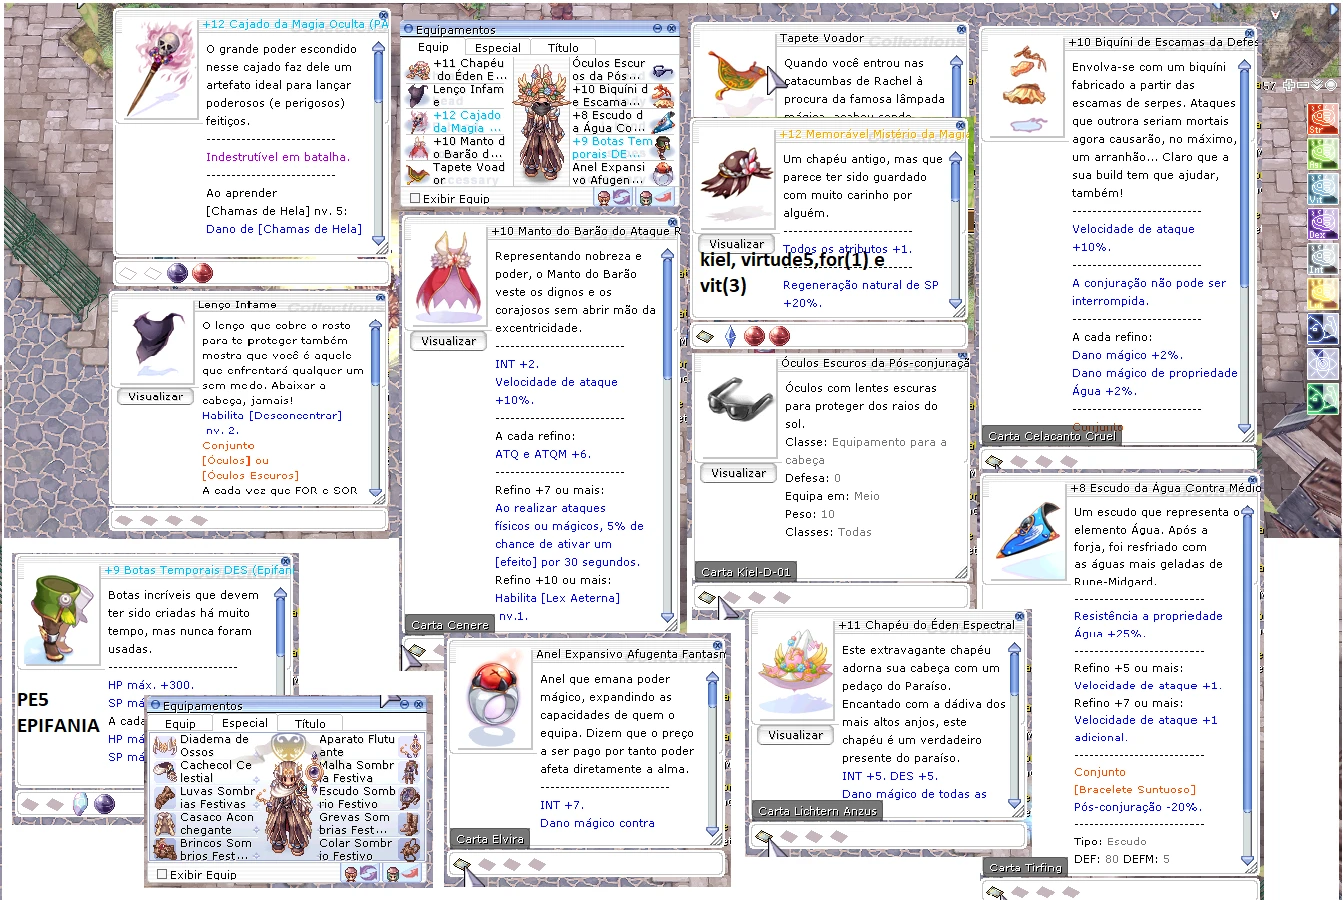Switch to Equip tab in bottom Equipamentos window
The width and height of the screenshot is (1343, 900).
(180, 723)
